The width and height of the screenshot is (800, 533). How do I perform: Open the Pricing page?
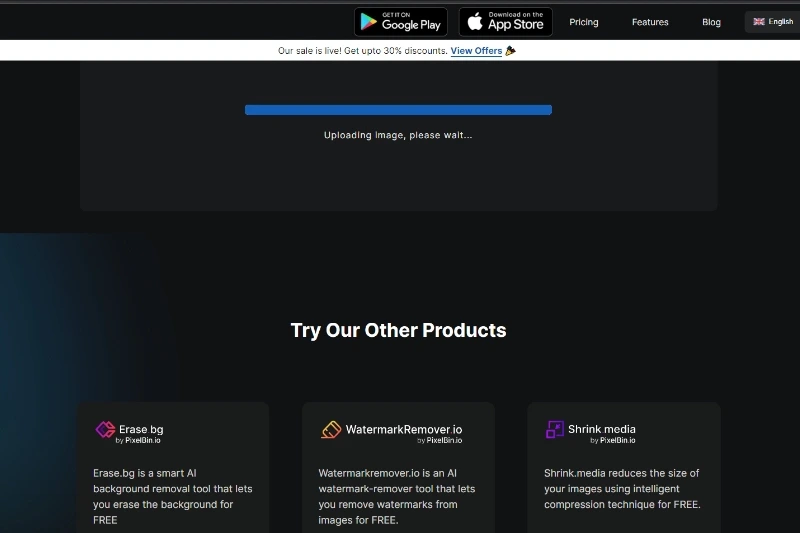pyautogui.click(x=584, y=22)
